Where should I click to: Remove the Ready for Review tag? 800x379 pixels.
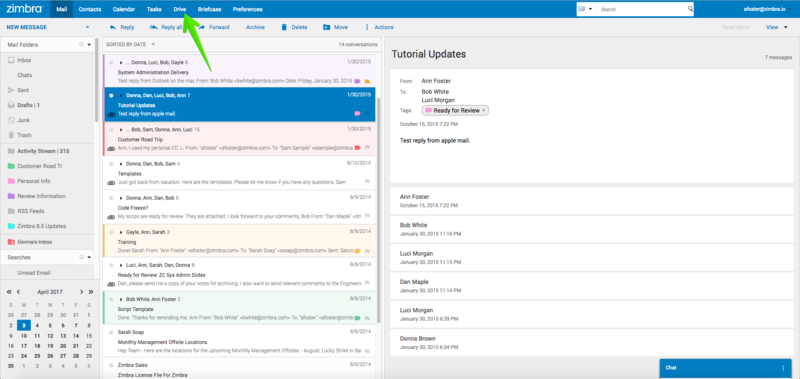click(484, 110)
